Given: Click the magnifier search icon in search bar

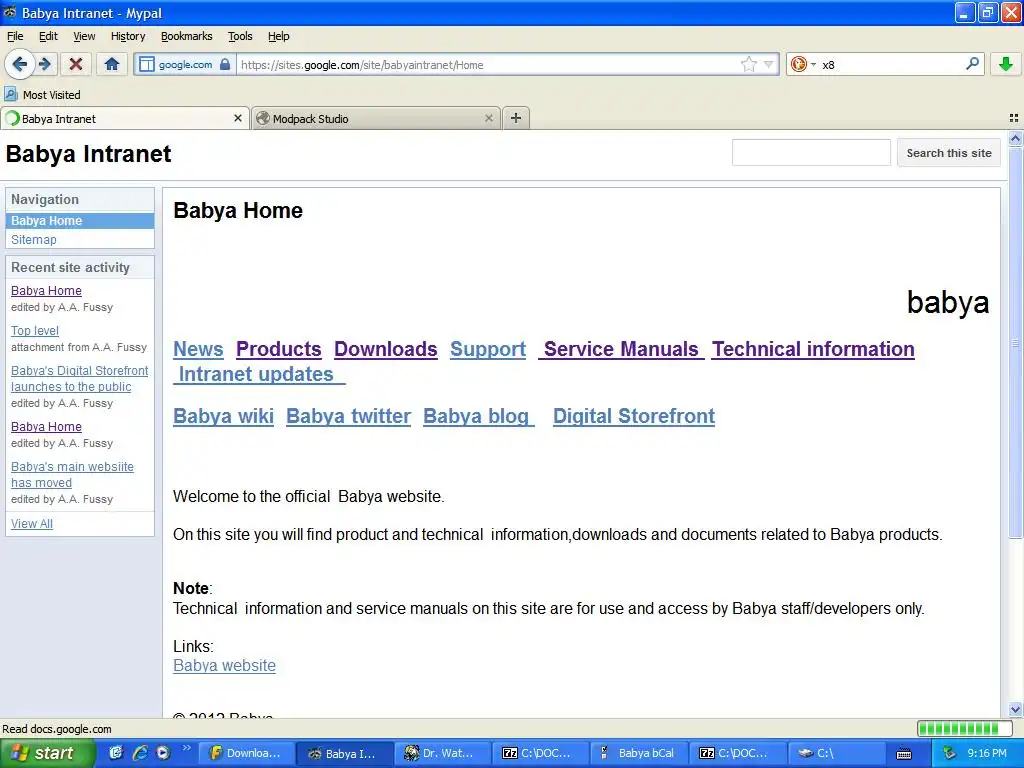Looking at the screenshot, I should [972, 63].
